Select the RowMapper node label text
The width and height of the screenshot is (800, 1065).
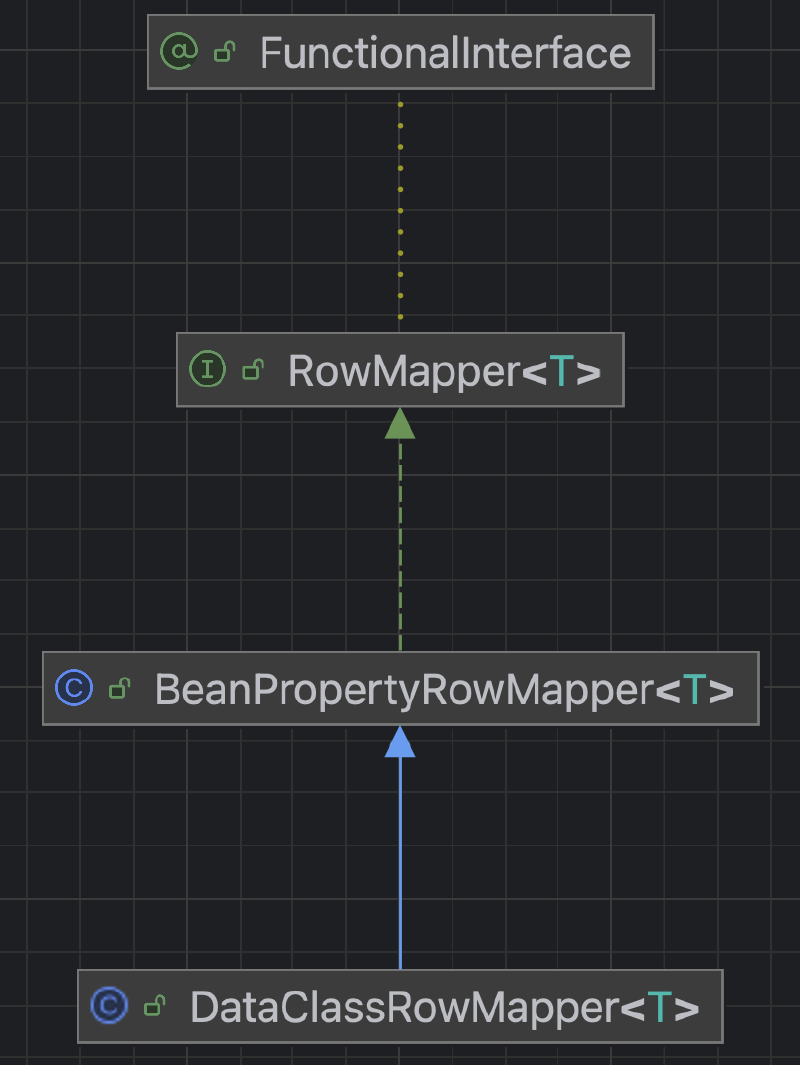[x=404, y=372]
